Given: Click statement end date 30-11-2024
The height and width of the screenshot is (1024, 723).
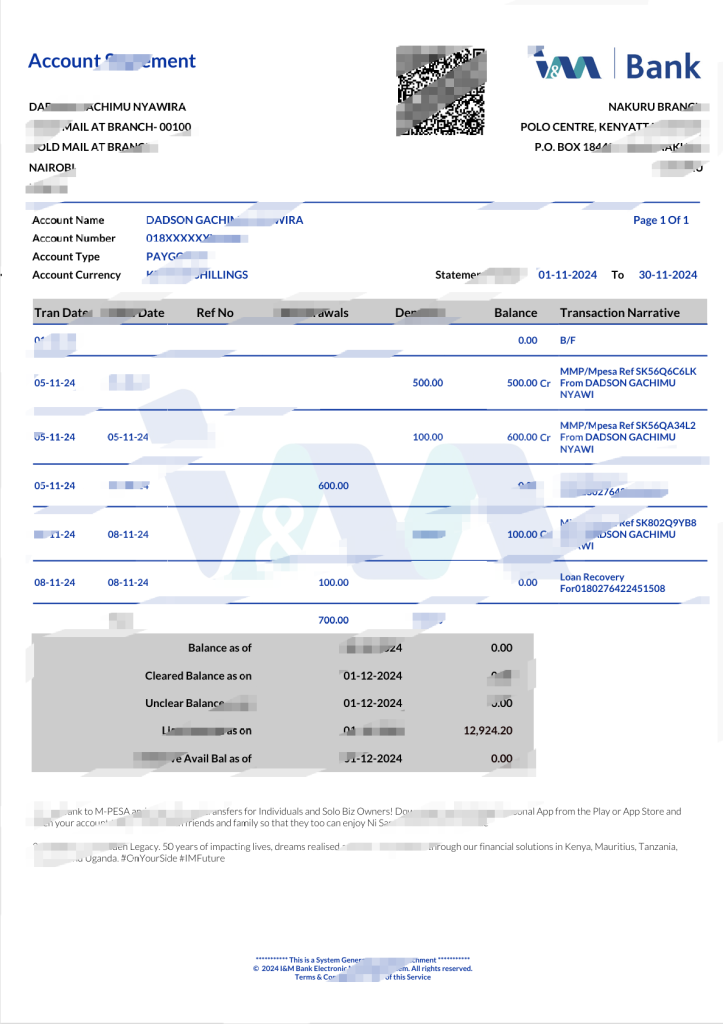Looking at the screenshot, I should pos(667,275).
